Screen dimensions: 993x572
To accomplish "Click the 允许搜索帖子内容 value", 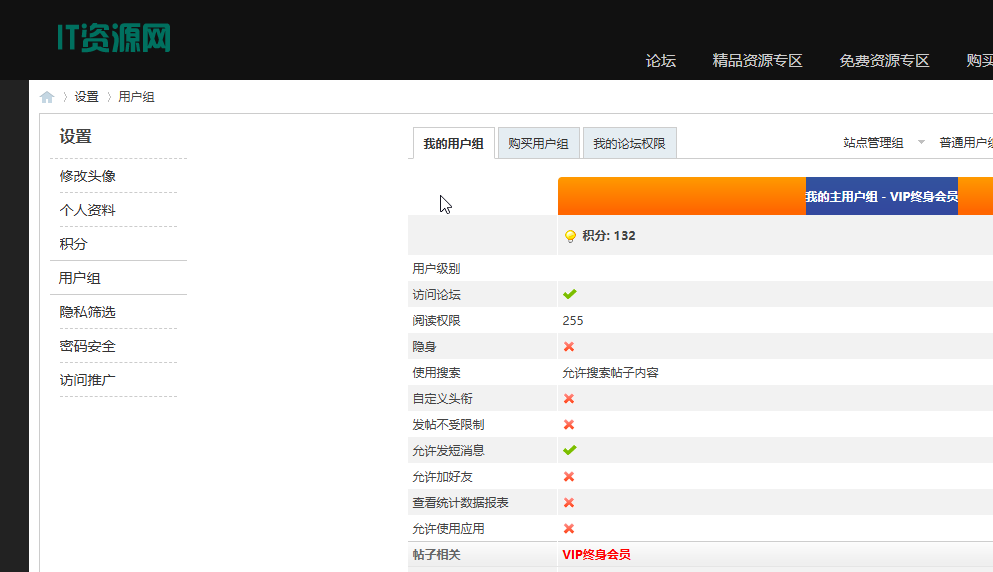I will 610,372.
